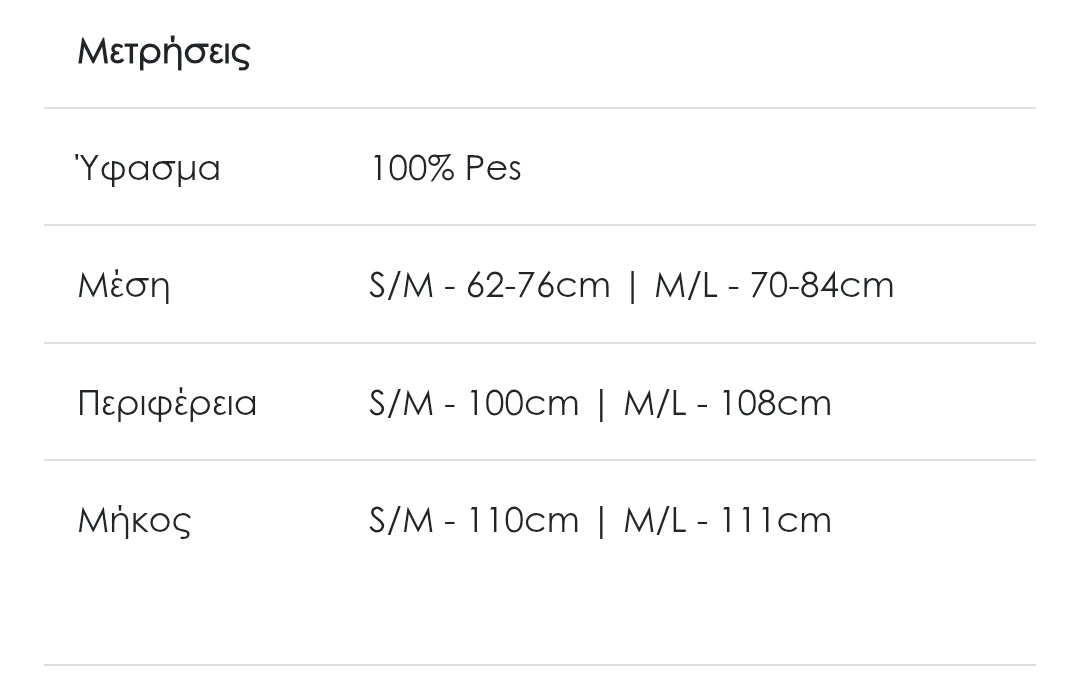Click the Μήκος row label
Image resolution: width=1080 pixels, height=681 pixels.
[134, 520]
